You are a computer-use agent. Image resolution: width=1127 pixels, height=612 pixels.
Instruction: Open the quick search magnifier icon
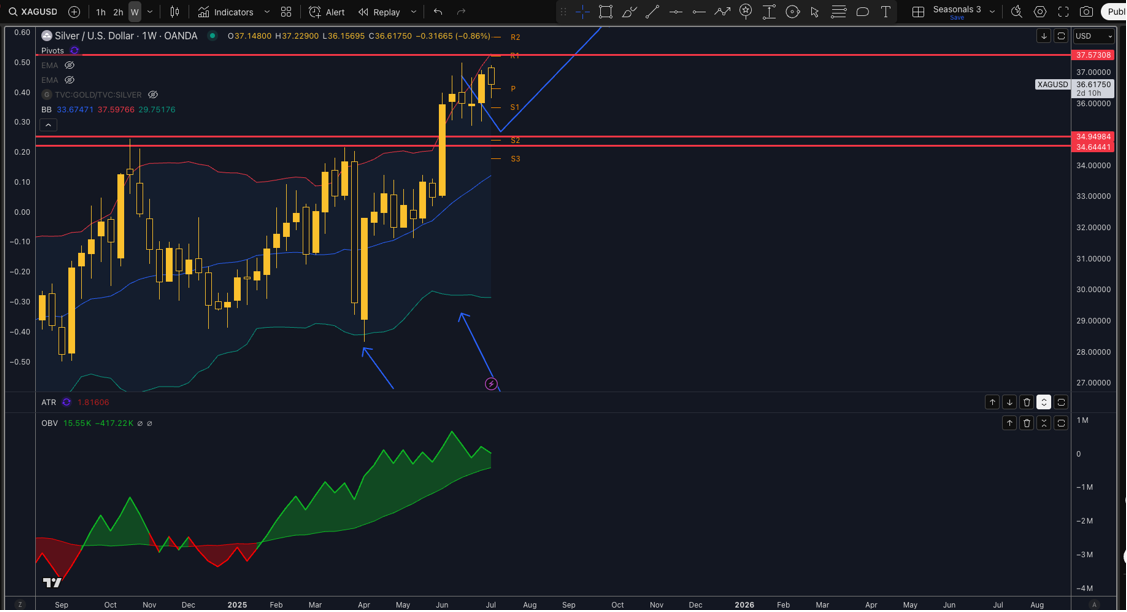tap(1016, 12)
